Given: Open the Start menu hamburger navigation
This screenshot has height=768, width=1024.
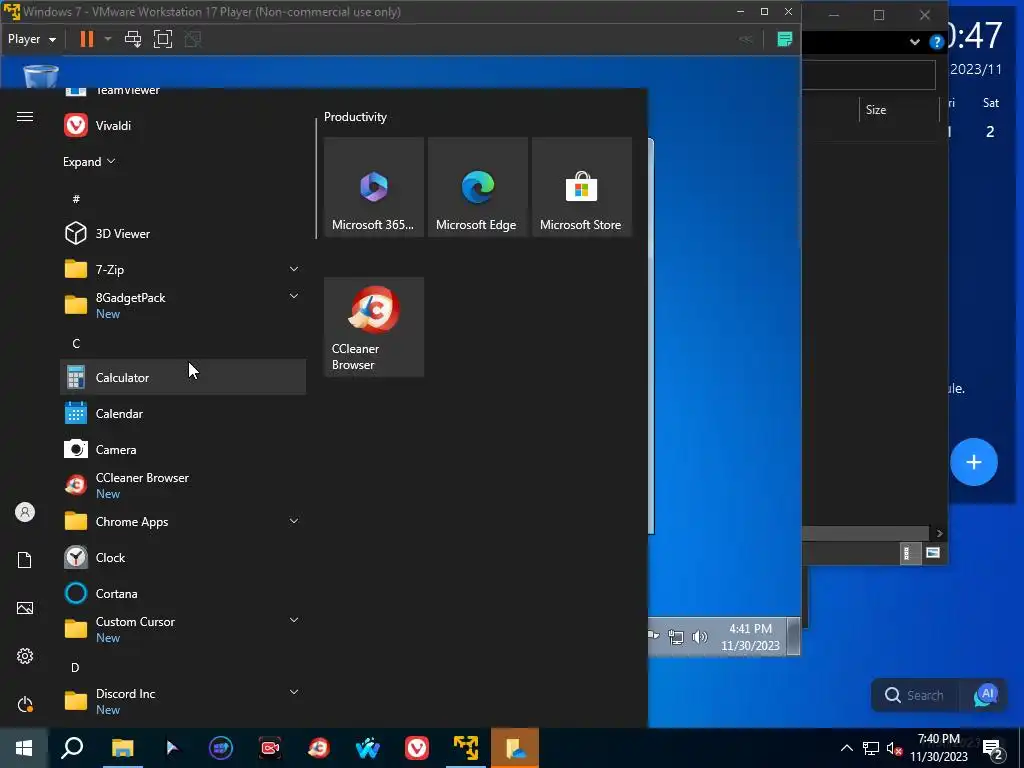Looking at the screenshot, I should pyautogui.click(x=25, y=116).
